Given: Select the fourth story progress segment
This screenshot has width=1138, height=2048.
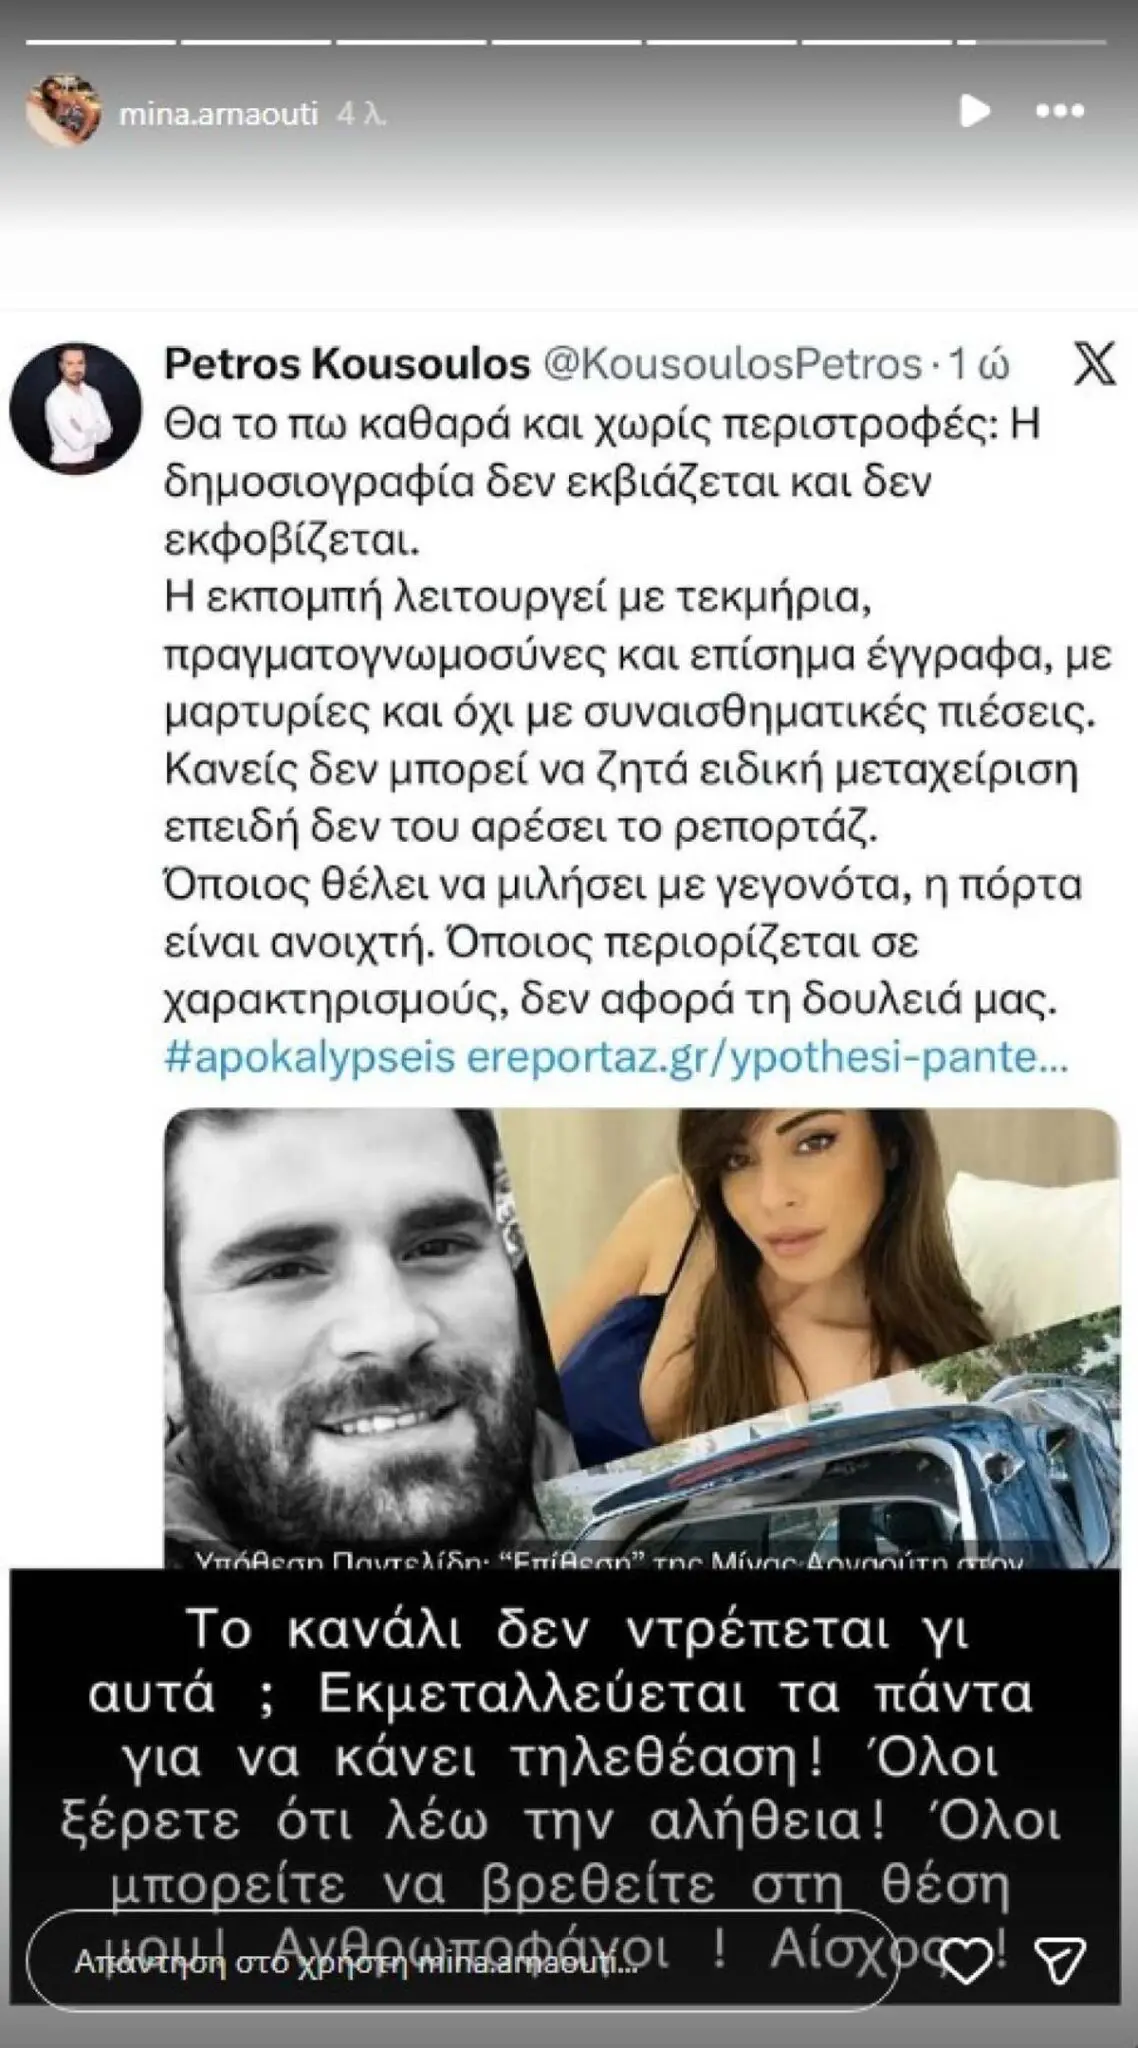Looking at the screenshot, I should tap(566, 42).
